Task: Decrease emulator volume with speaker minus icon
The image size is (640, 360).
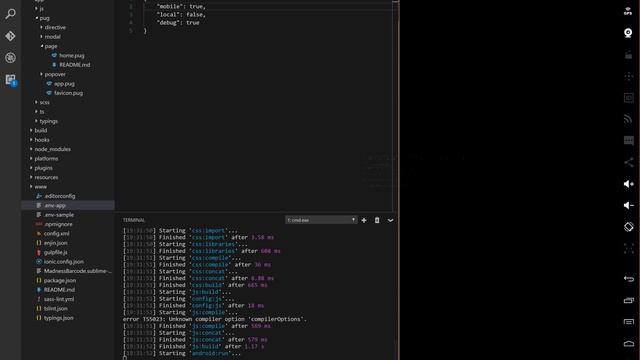Action: [x=628, y=205]
